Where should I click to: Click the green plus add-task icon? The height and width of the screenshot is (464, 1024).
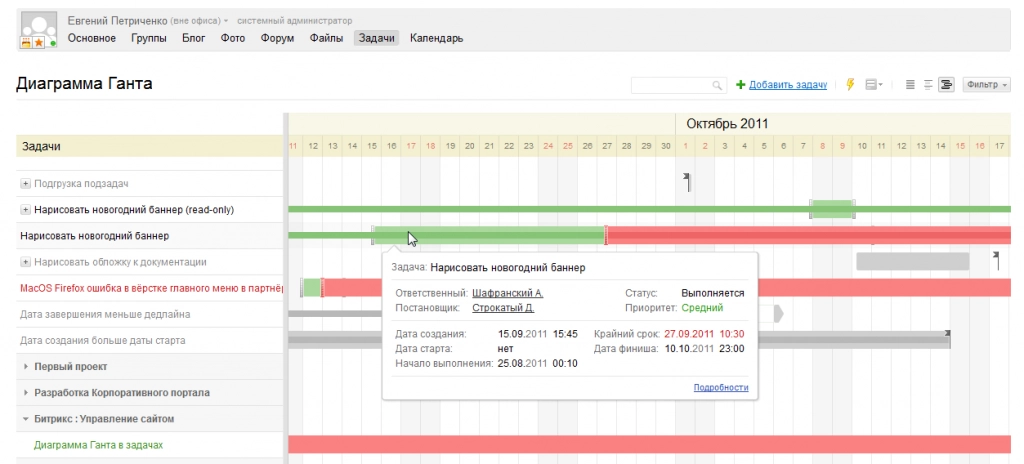pyautogui.click(x=741, y=85)
